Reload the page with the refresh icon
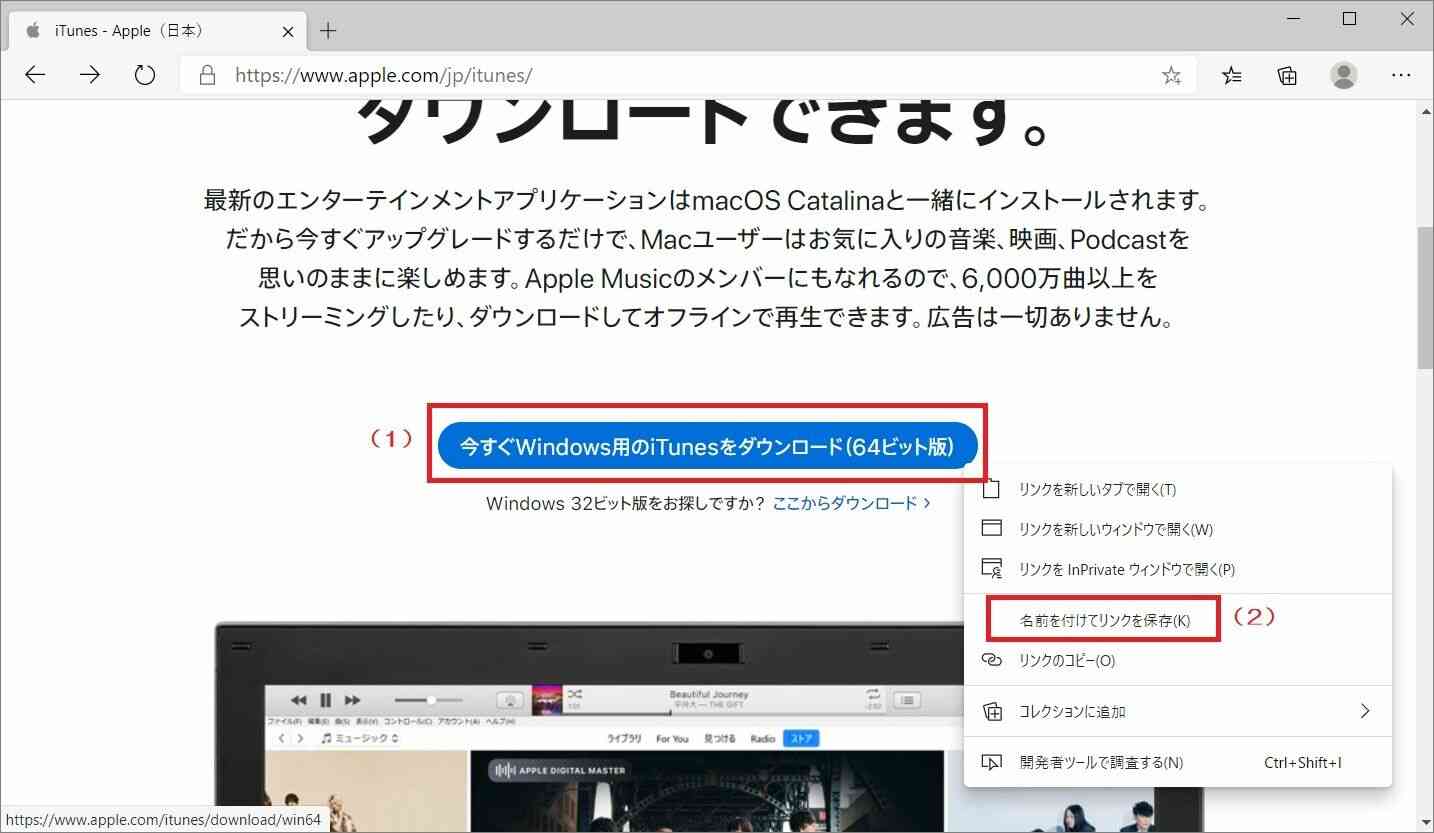This screenshot has width=1434, height=833. click(x=145, y=75)
